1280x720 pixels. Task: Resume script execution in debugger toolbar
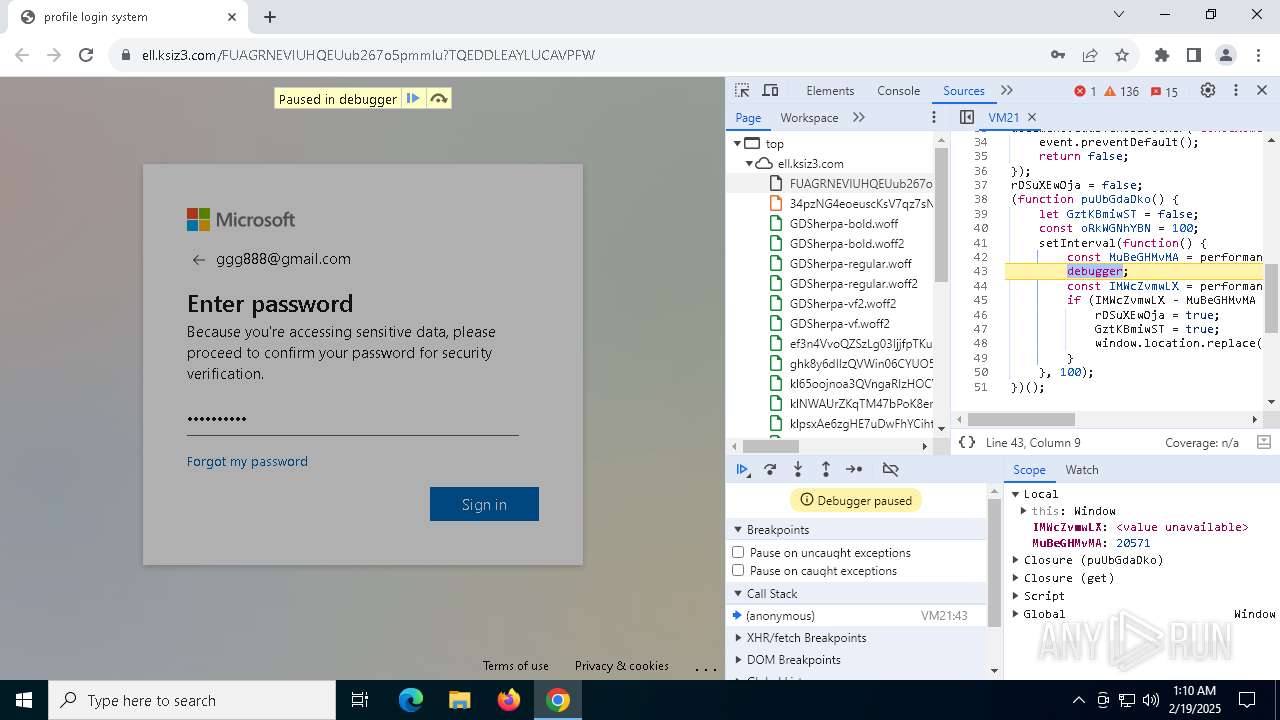point(742,470)
